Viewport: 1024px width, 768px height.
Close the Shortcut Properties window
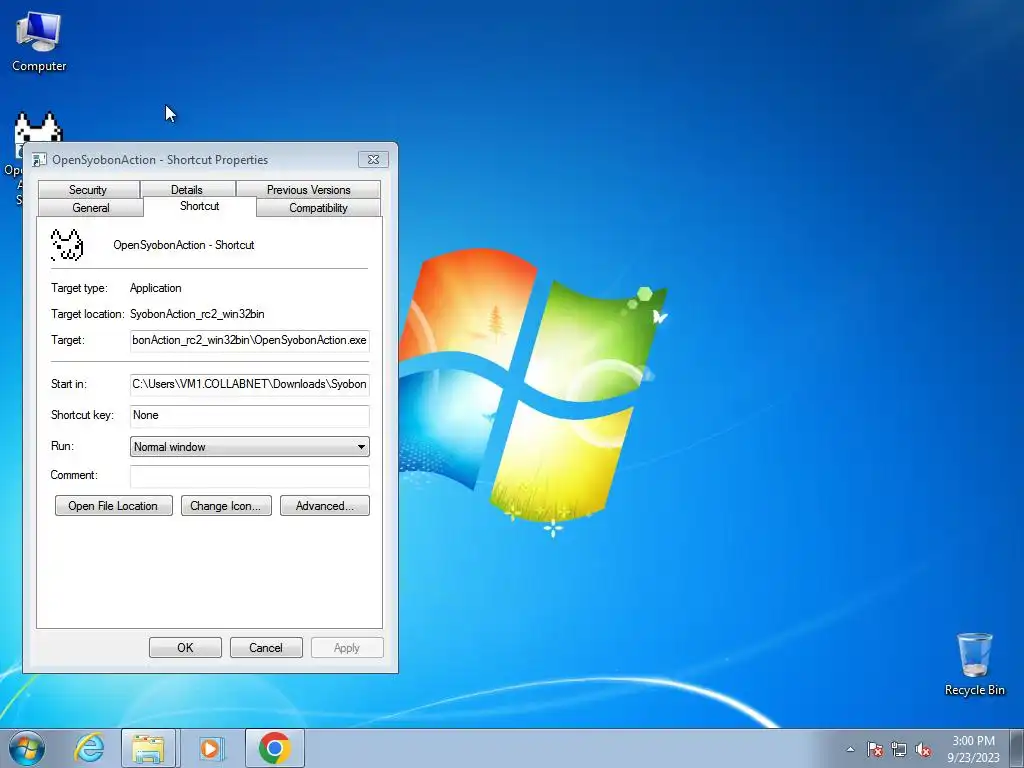coord(374,159)
